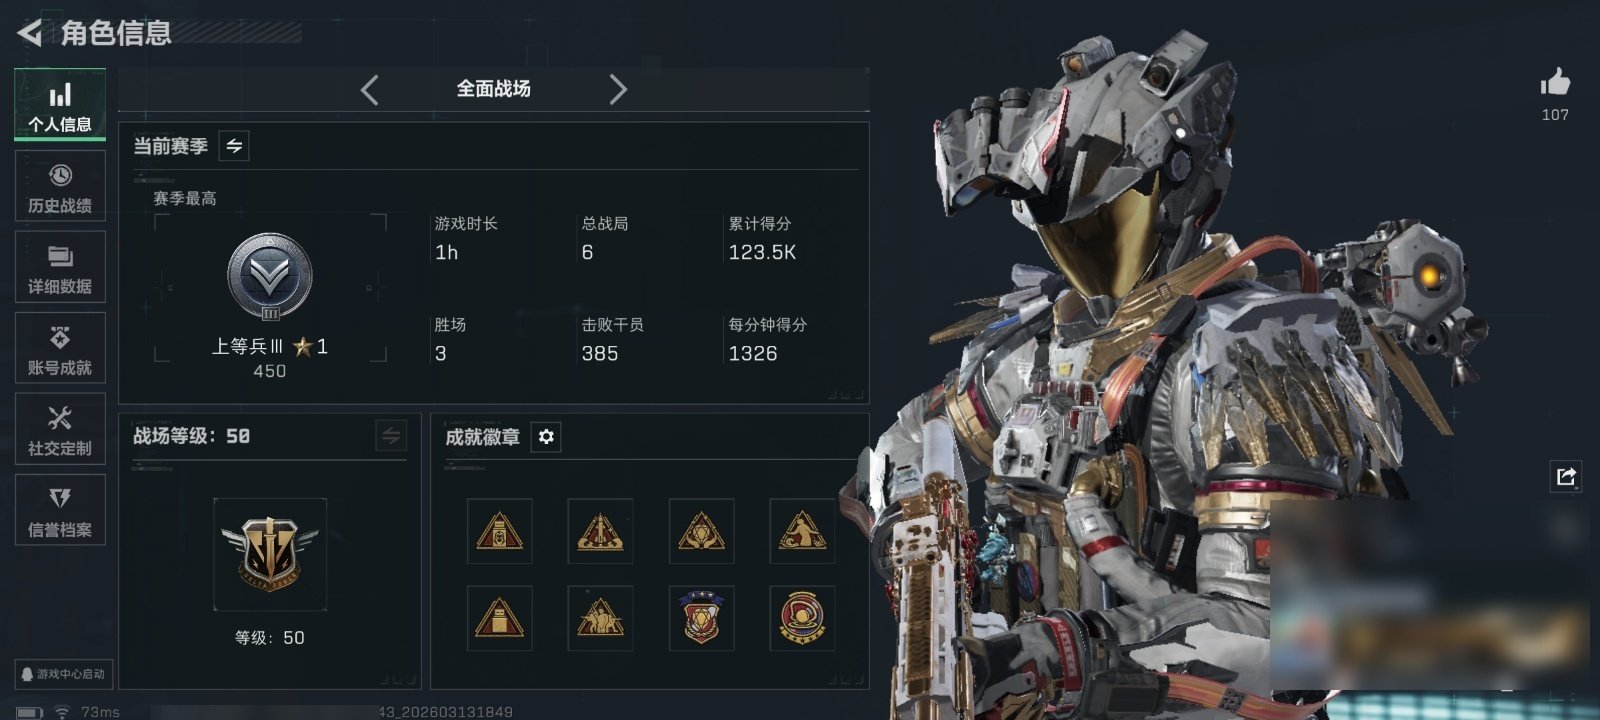Switch to next mode with right chevron
This screenshot has width=1600, height=720.
[x=618, y=90]
